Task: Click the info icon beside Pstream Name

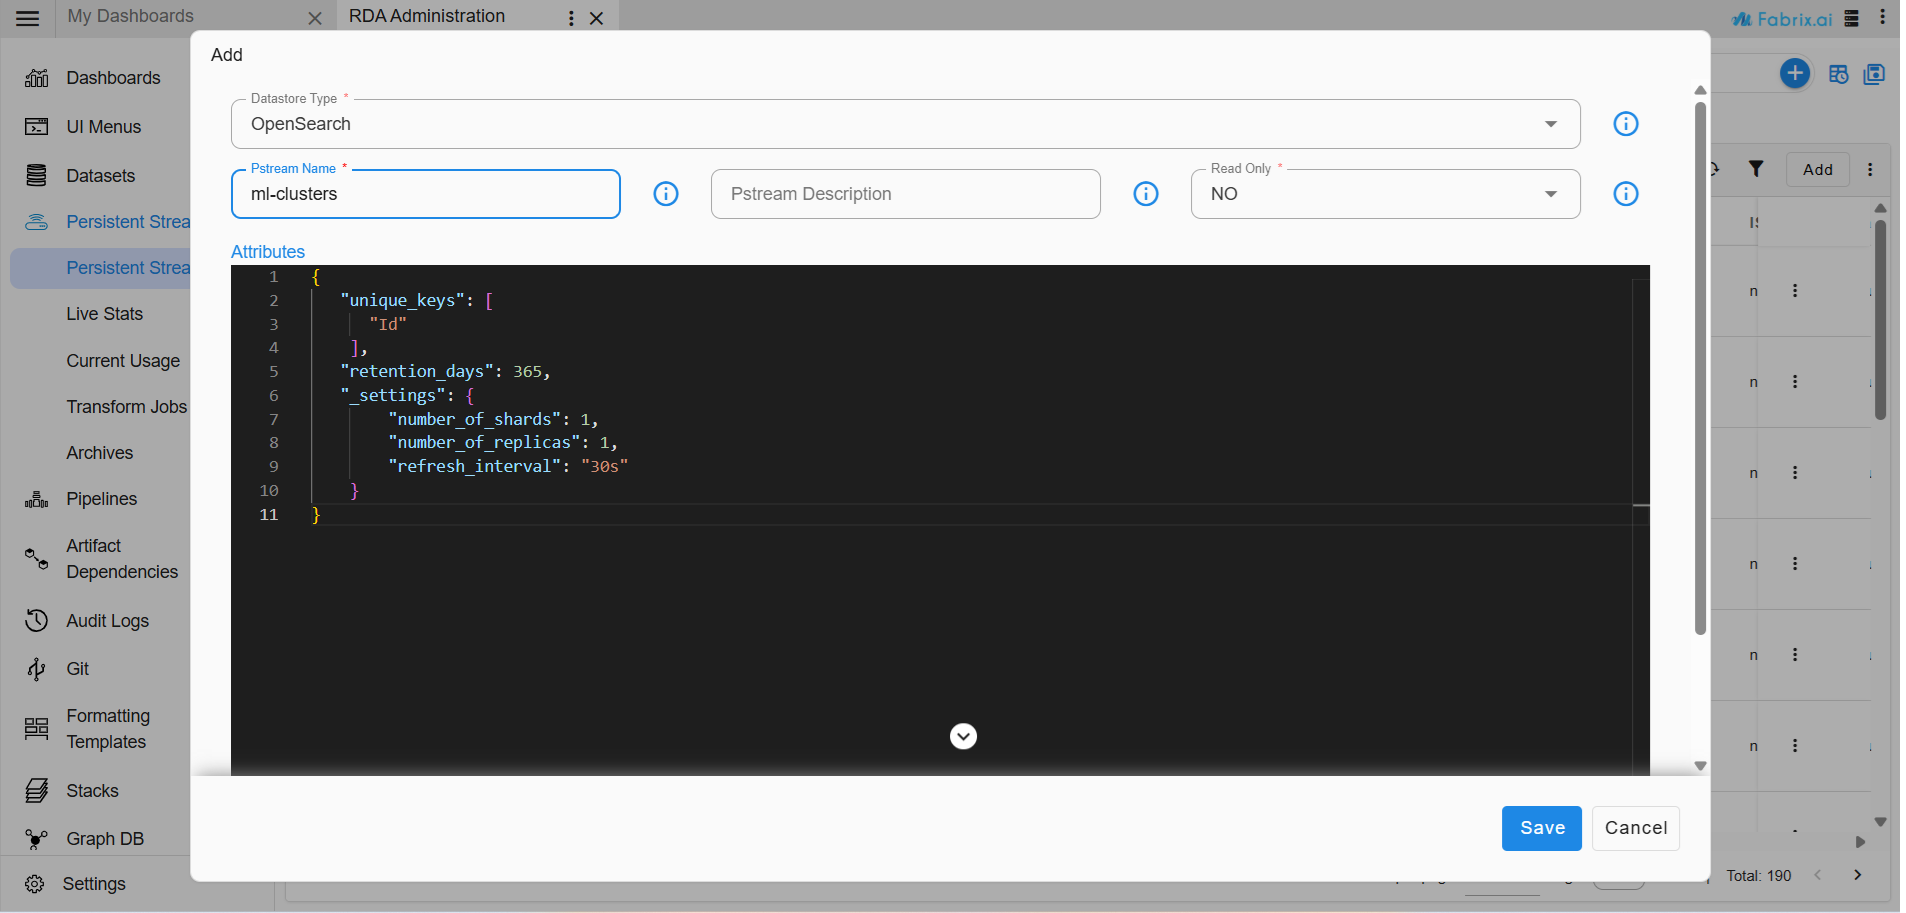Action: [x=665, y=194]
